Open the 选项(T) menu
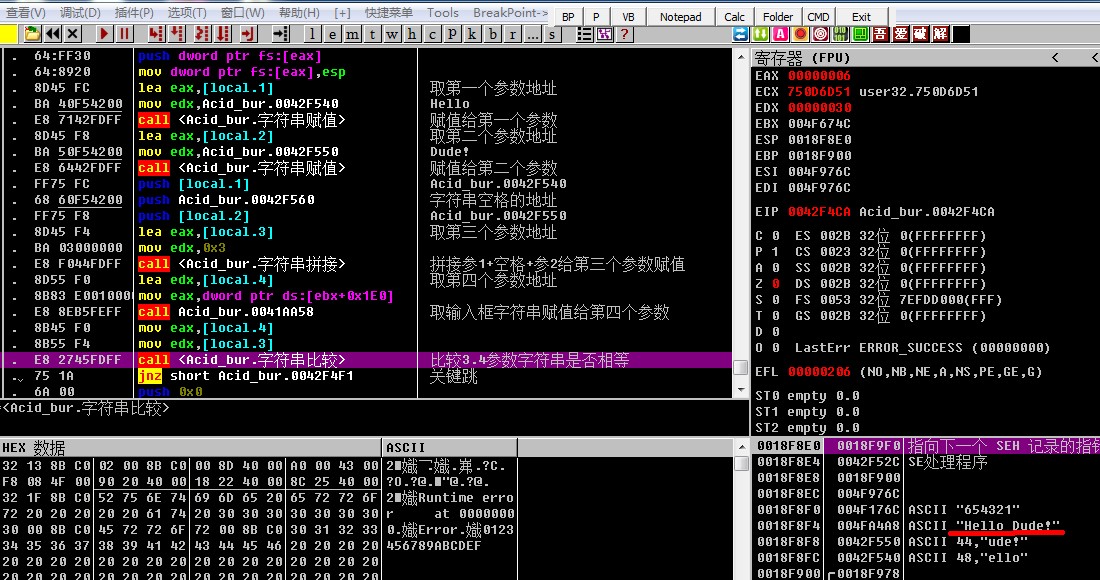The image size is (1100, 580). pos(187,13)
